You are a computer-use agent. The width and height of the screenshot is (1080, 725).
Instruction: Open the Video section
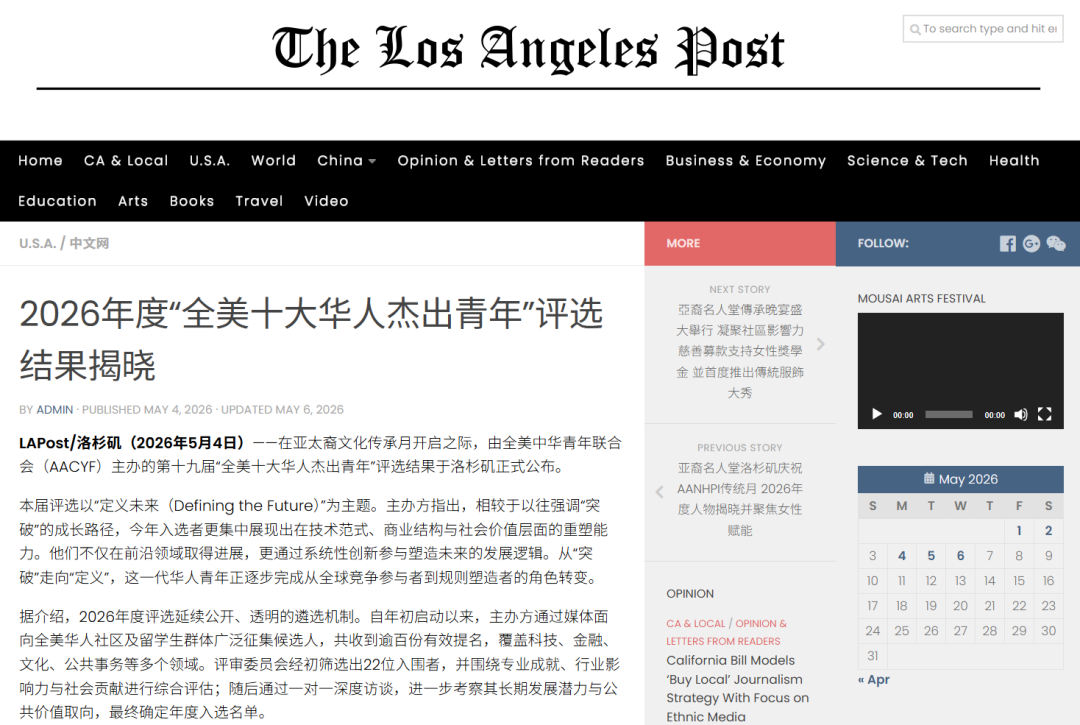tap(326, 201)
